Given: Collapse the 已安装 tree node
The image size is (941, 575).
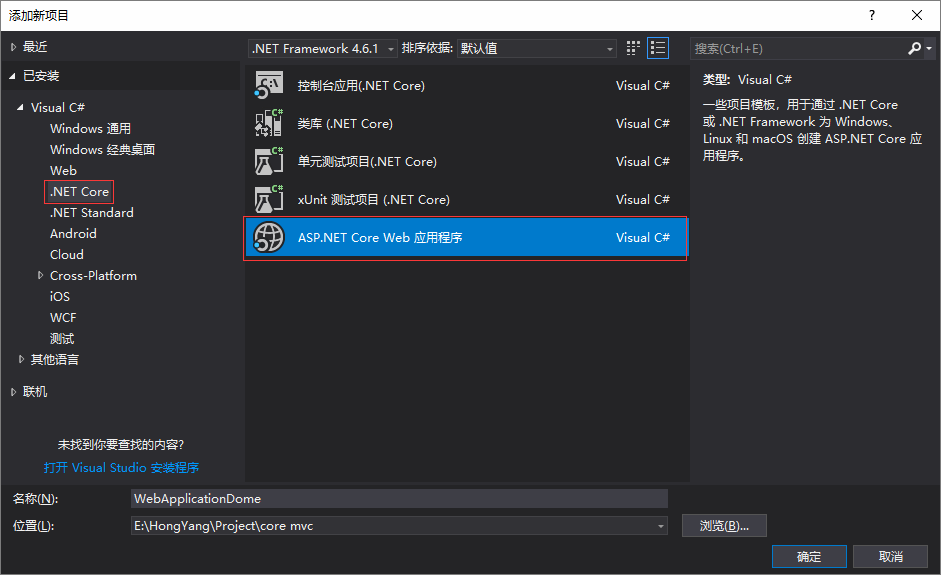Looking at the screenshot, I should [13, 76].
